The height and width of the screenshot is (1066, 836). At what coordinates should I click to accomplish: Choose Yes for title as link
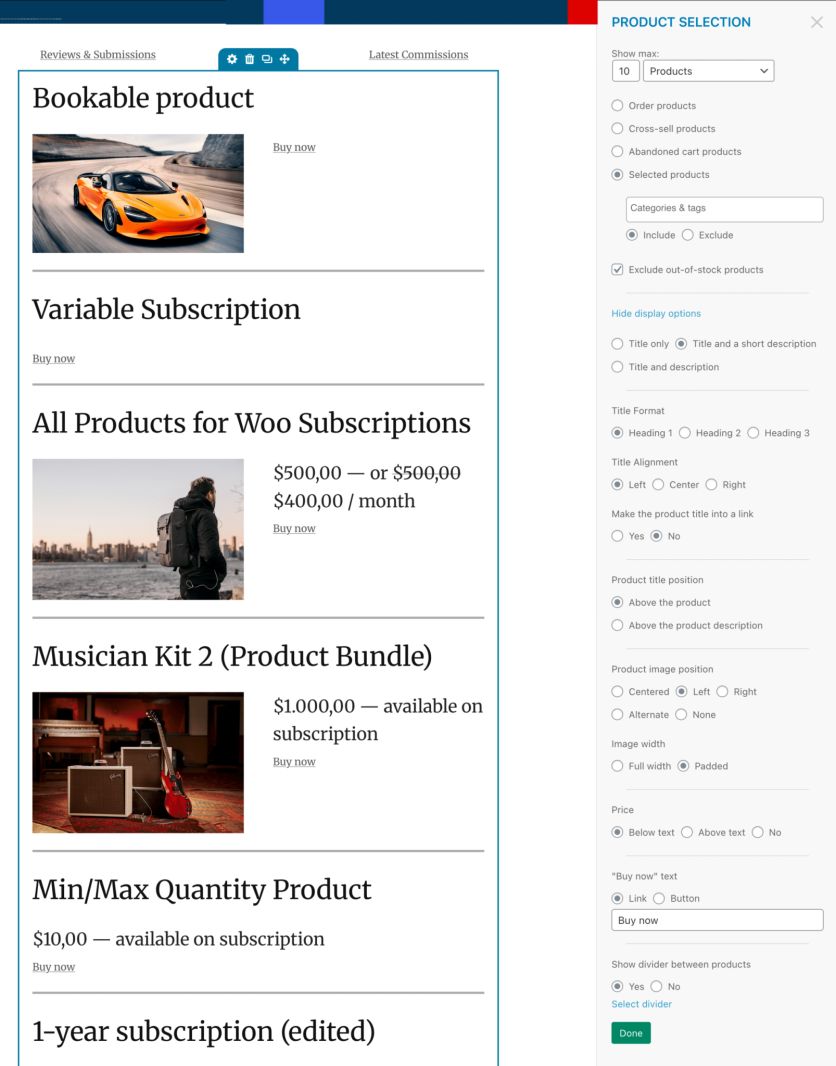click(x=617, y=536)
